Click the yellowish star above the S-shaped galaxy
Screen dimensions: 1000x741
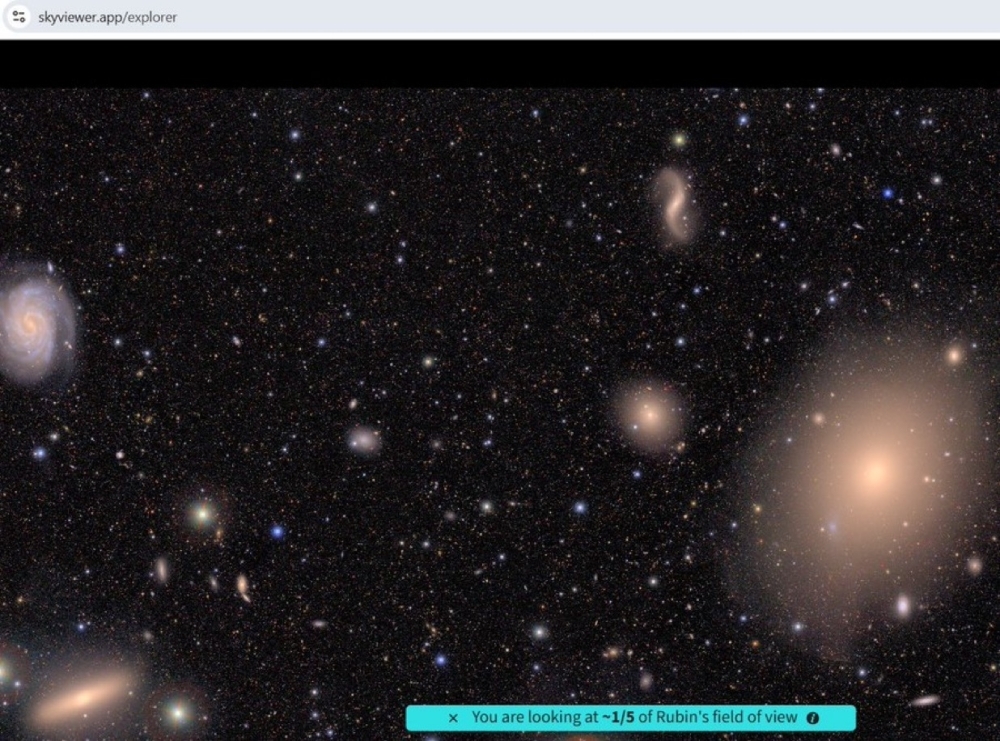click(679, 140)
